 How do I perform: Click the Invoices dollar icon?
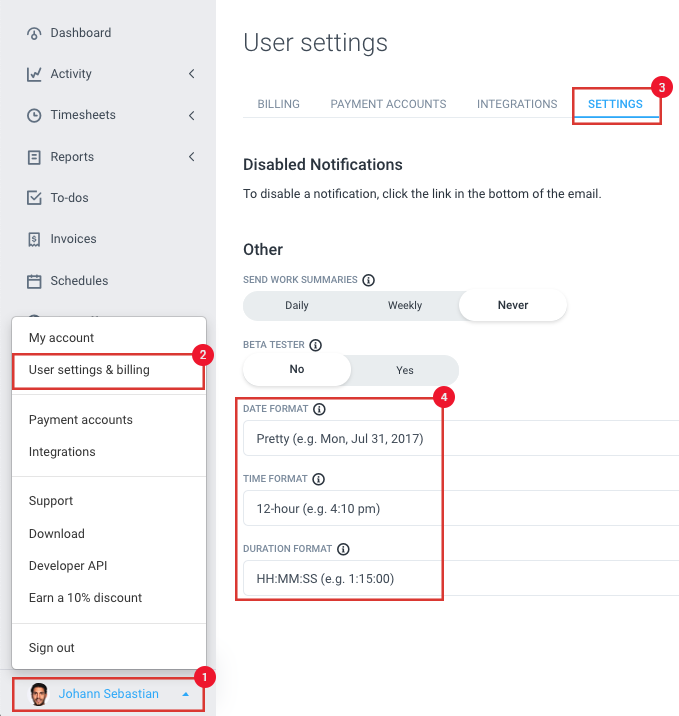[34, 239]
